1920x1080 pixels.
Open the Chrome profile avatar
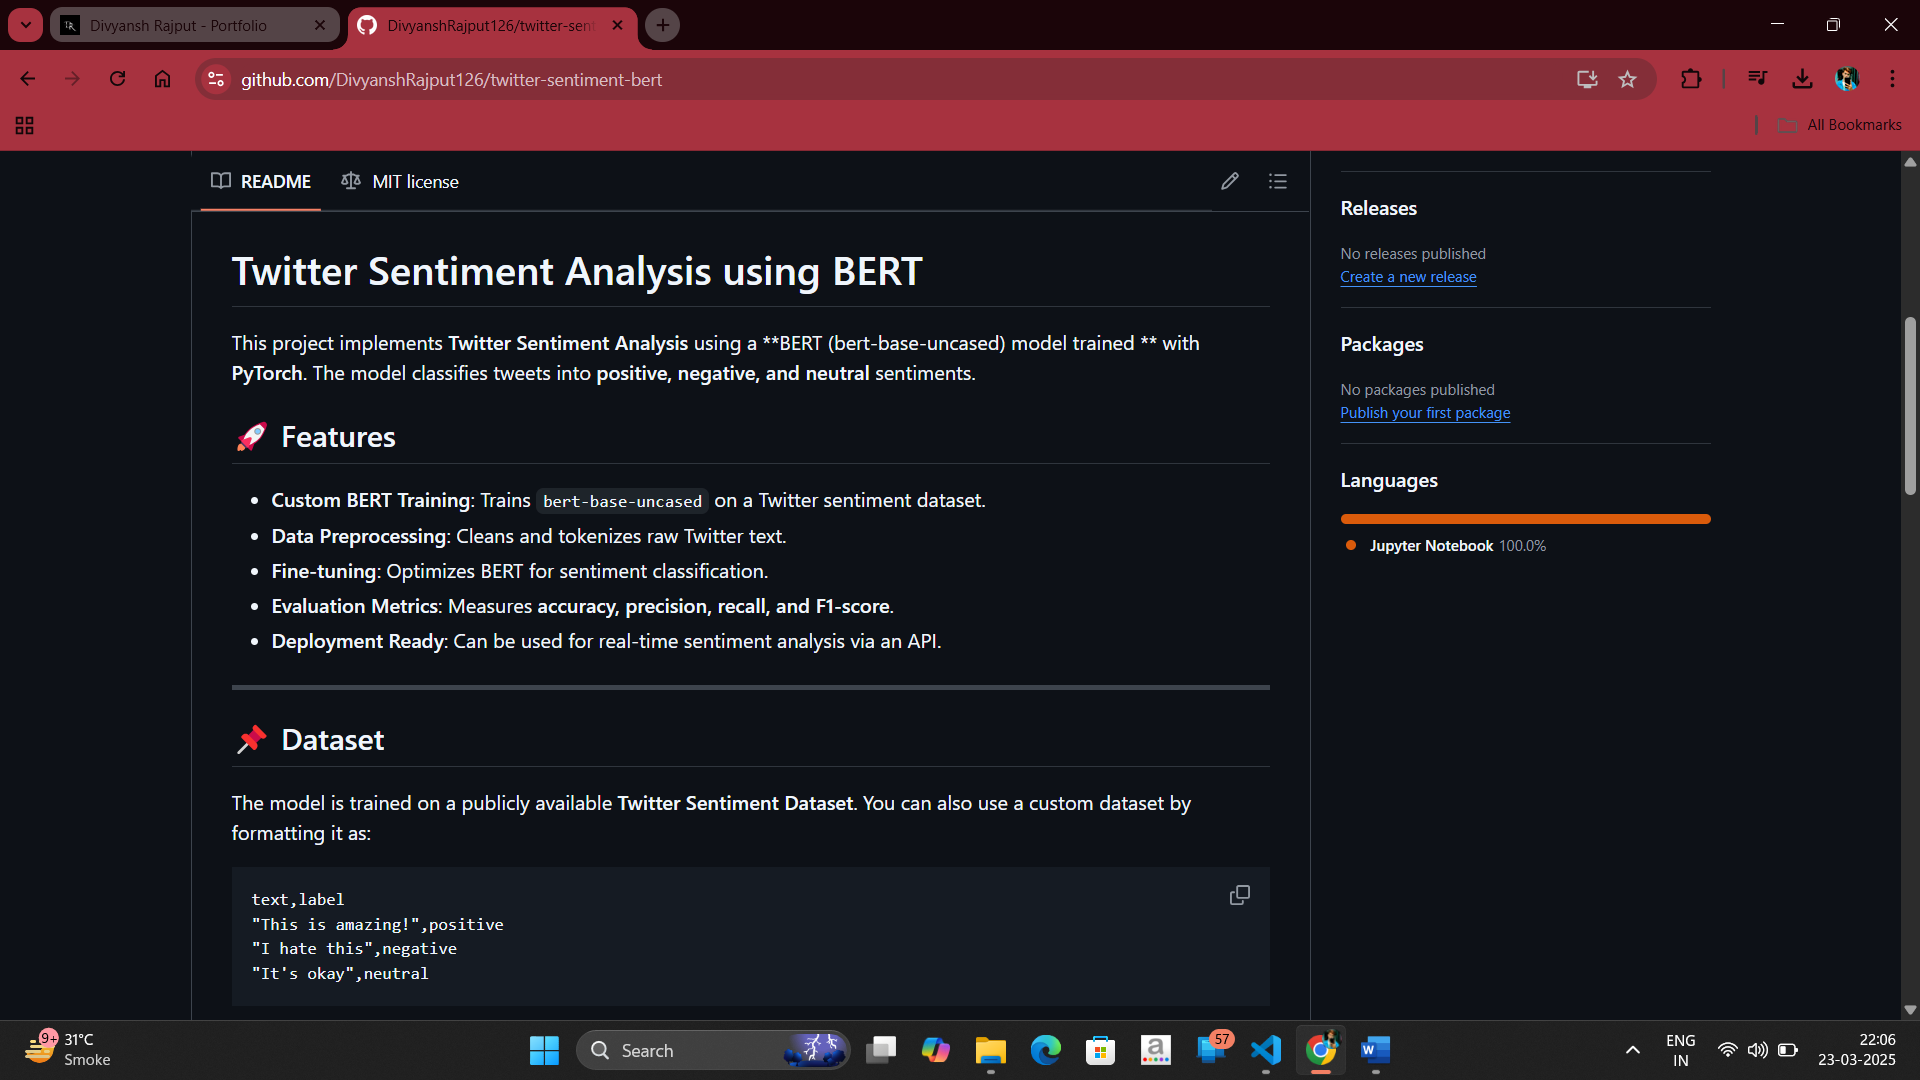[x=1847, y=79]
